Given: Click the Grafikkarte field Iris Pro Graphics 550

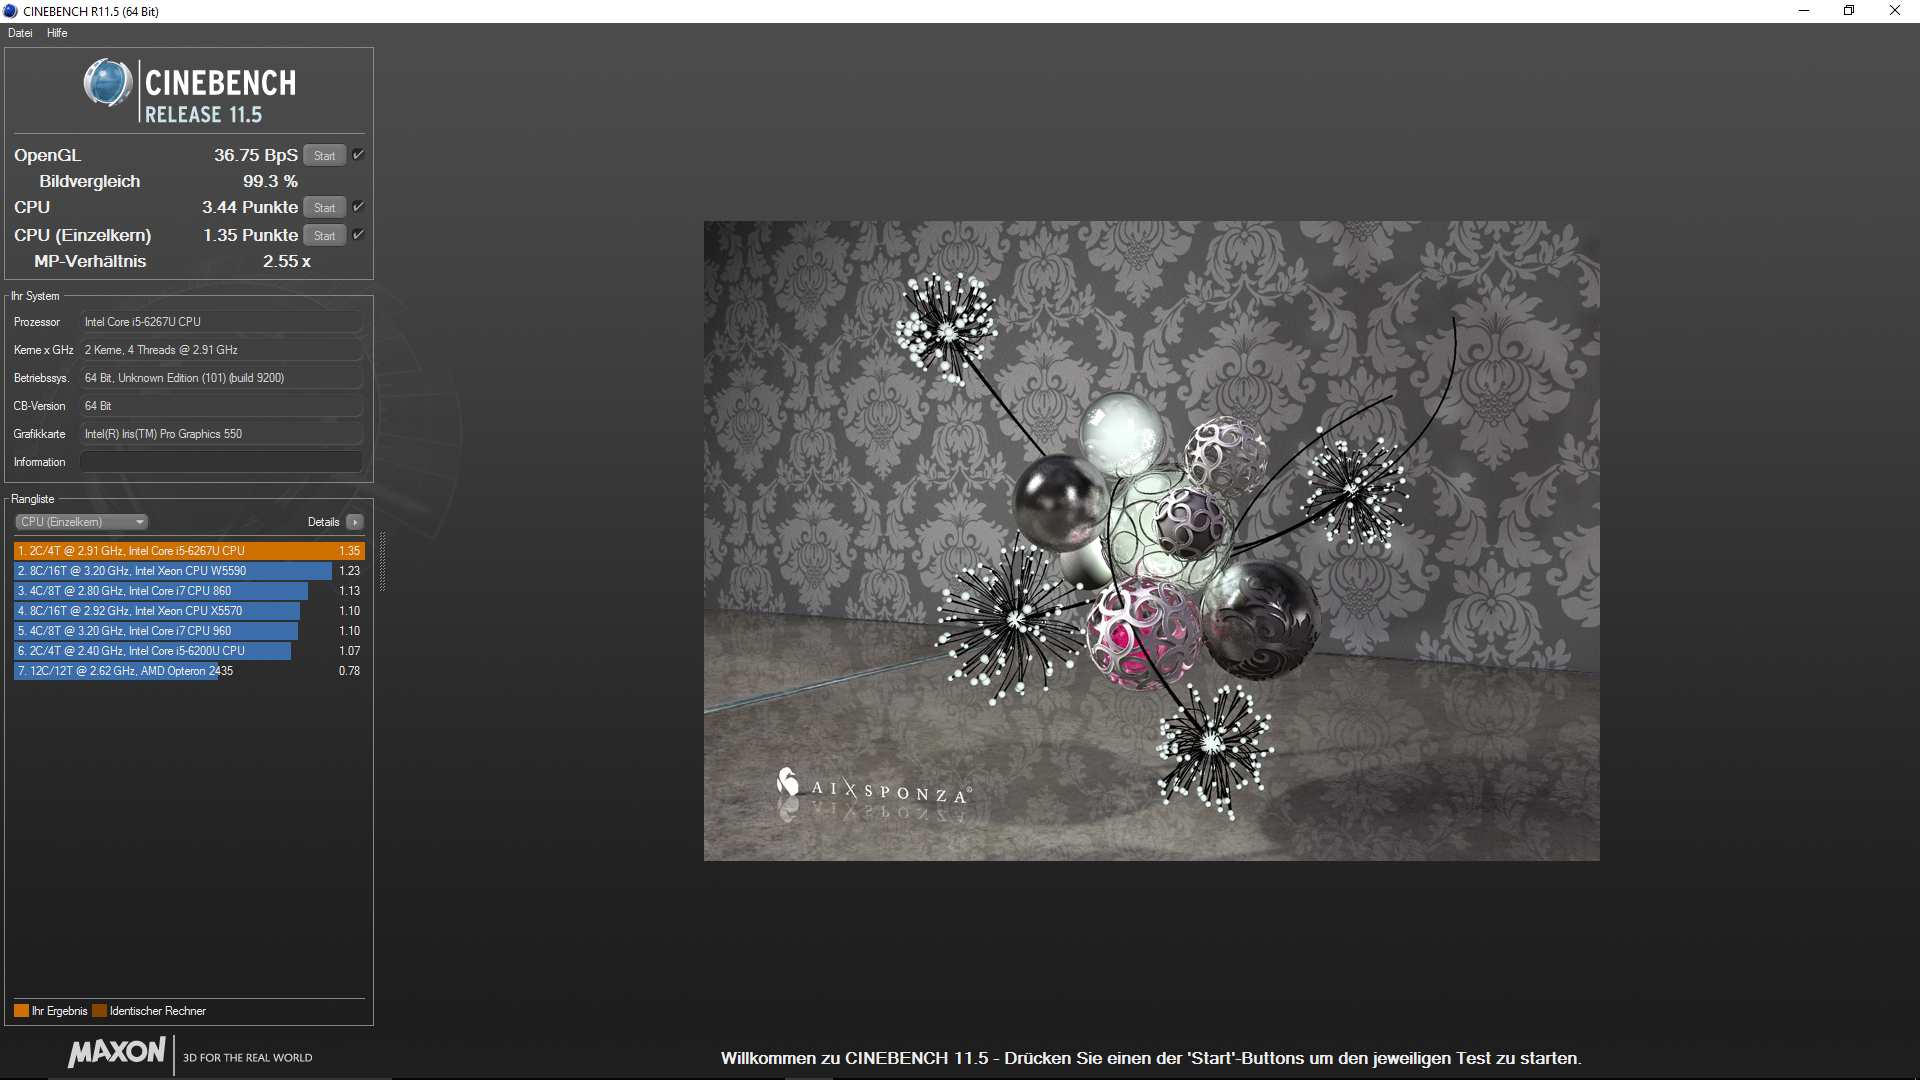Looking at the screenshot, I should tap(221, 434).
